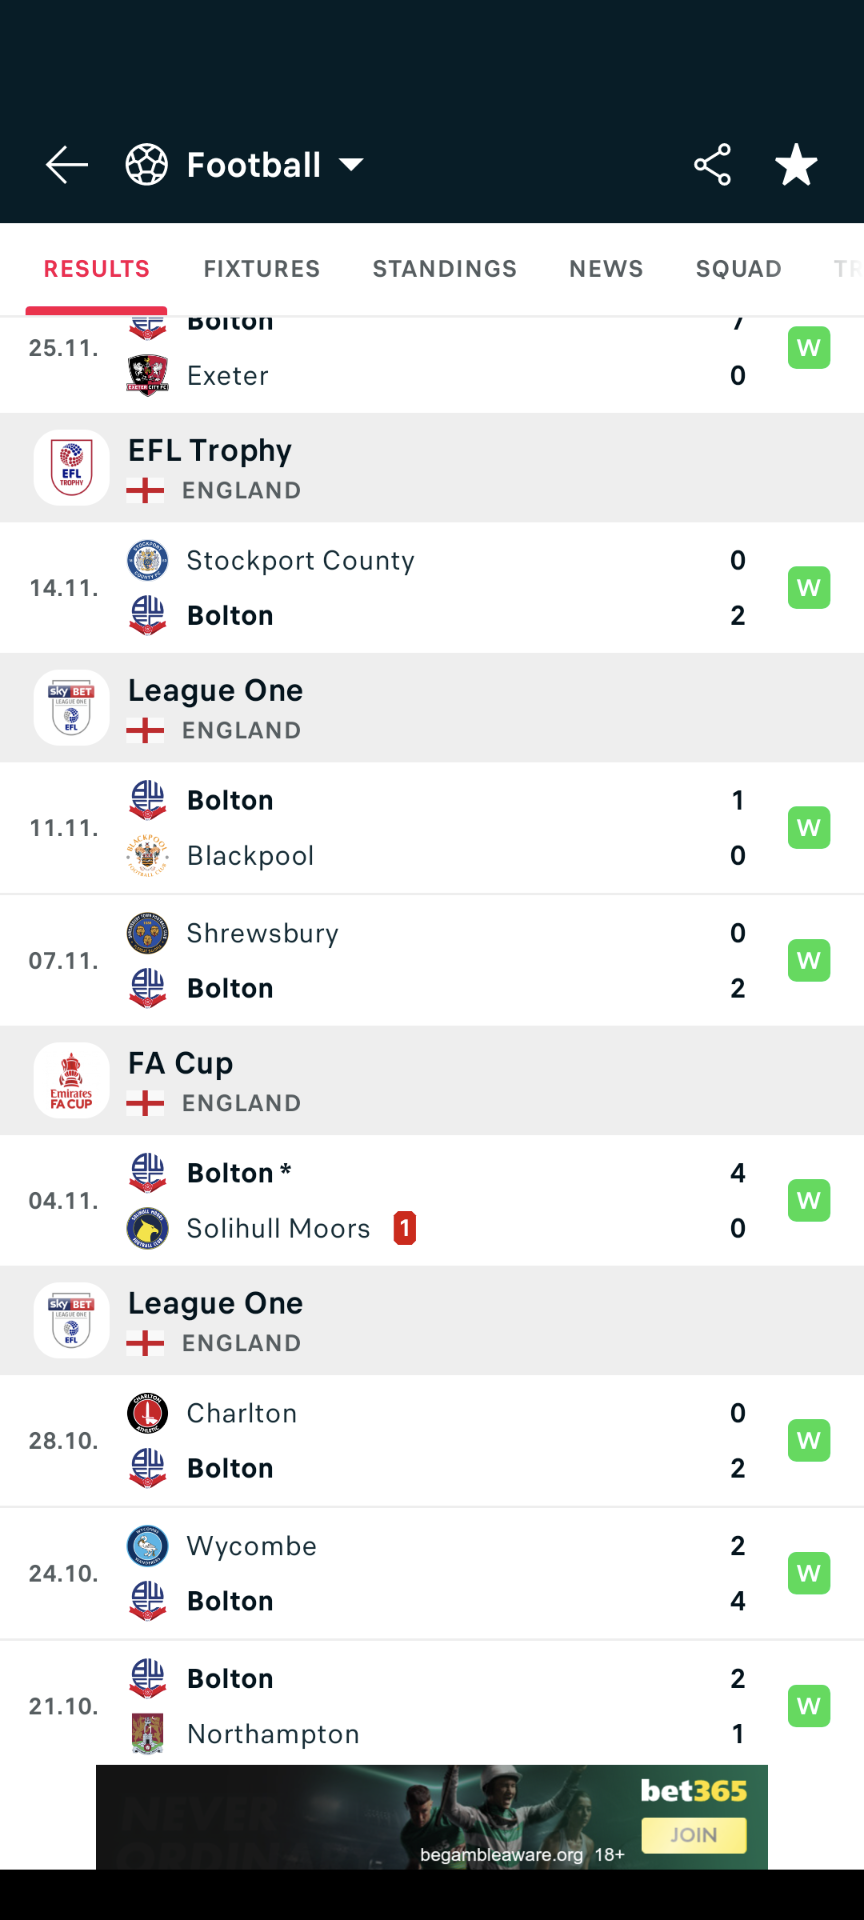Tap the Solihull Moors red card indicator

[405, 1228]
